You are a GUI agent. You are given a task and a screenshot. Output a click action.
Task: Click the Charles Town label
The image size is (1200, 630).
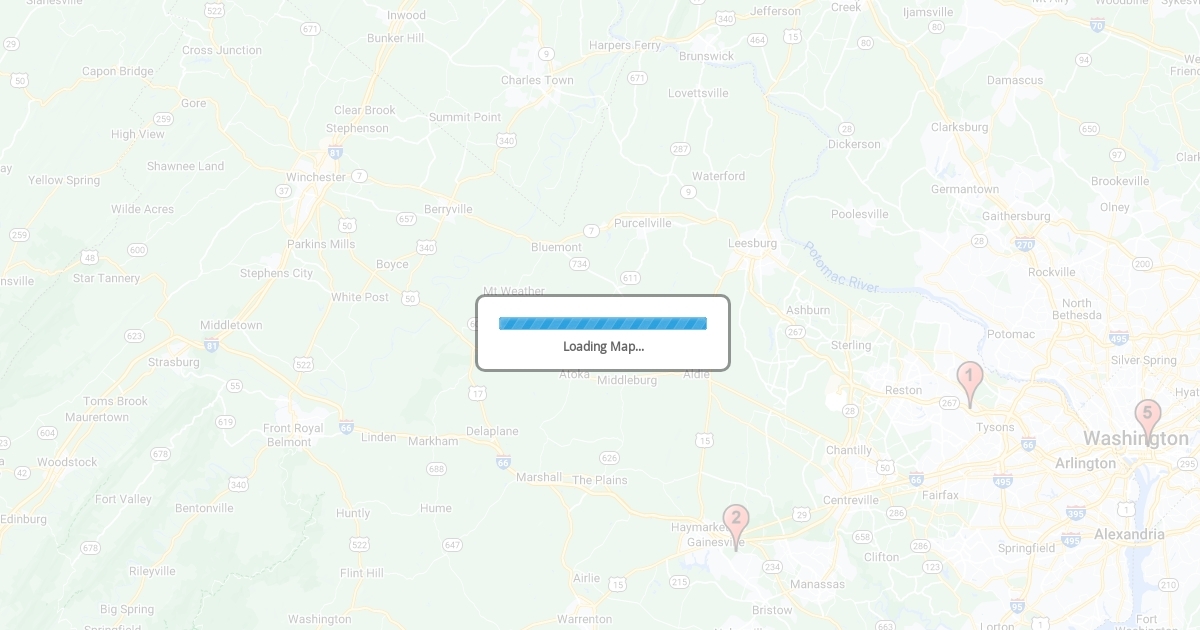(537, 80)
